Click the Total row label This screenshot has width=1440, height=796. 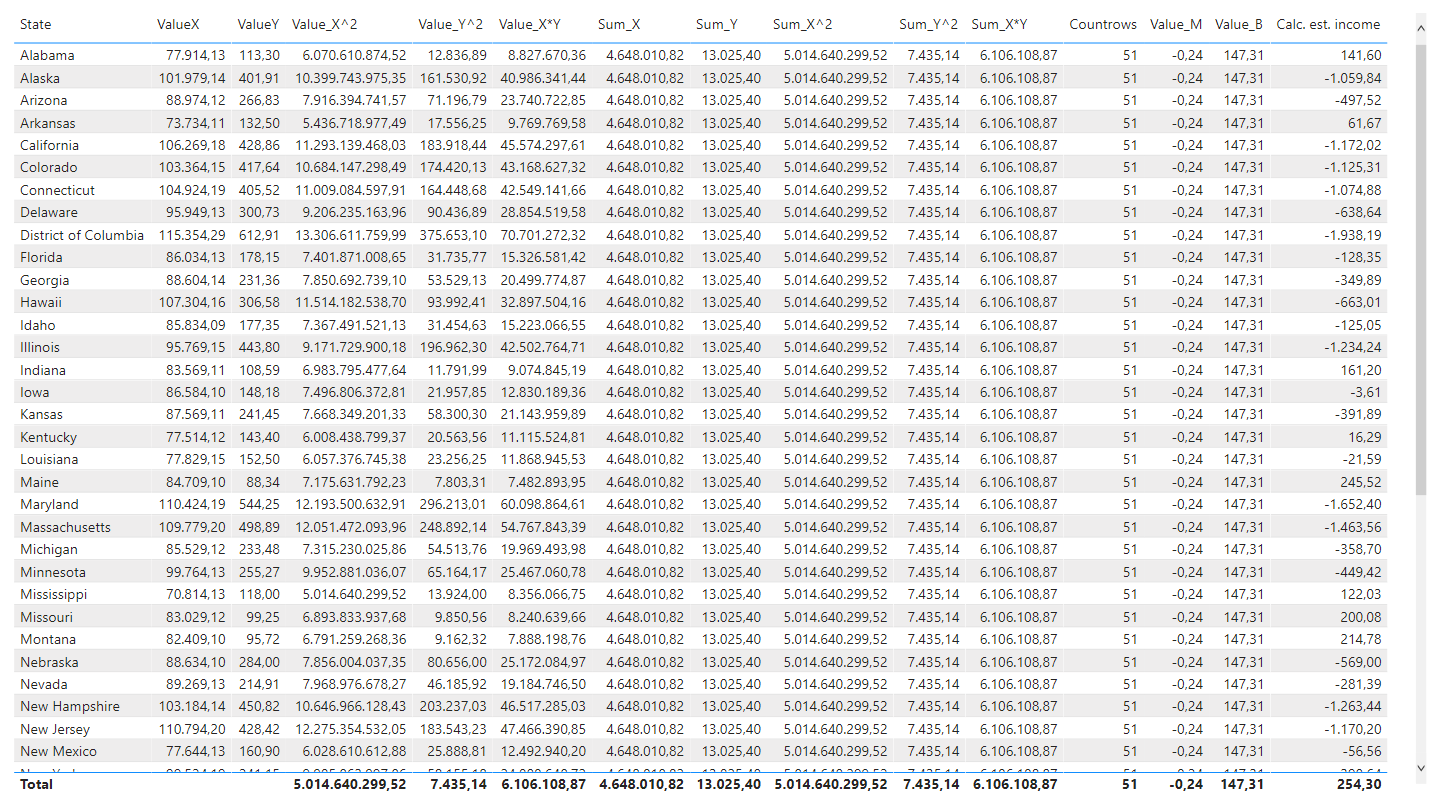click(37, 785)
